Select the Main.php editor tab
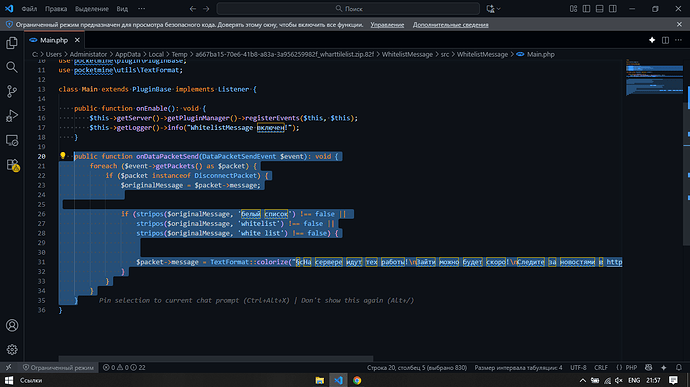 coord(54,40)
